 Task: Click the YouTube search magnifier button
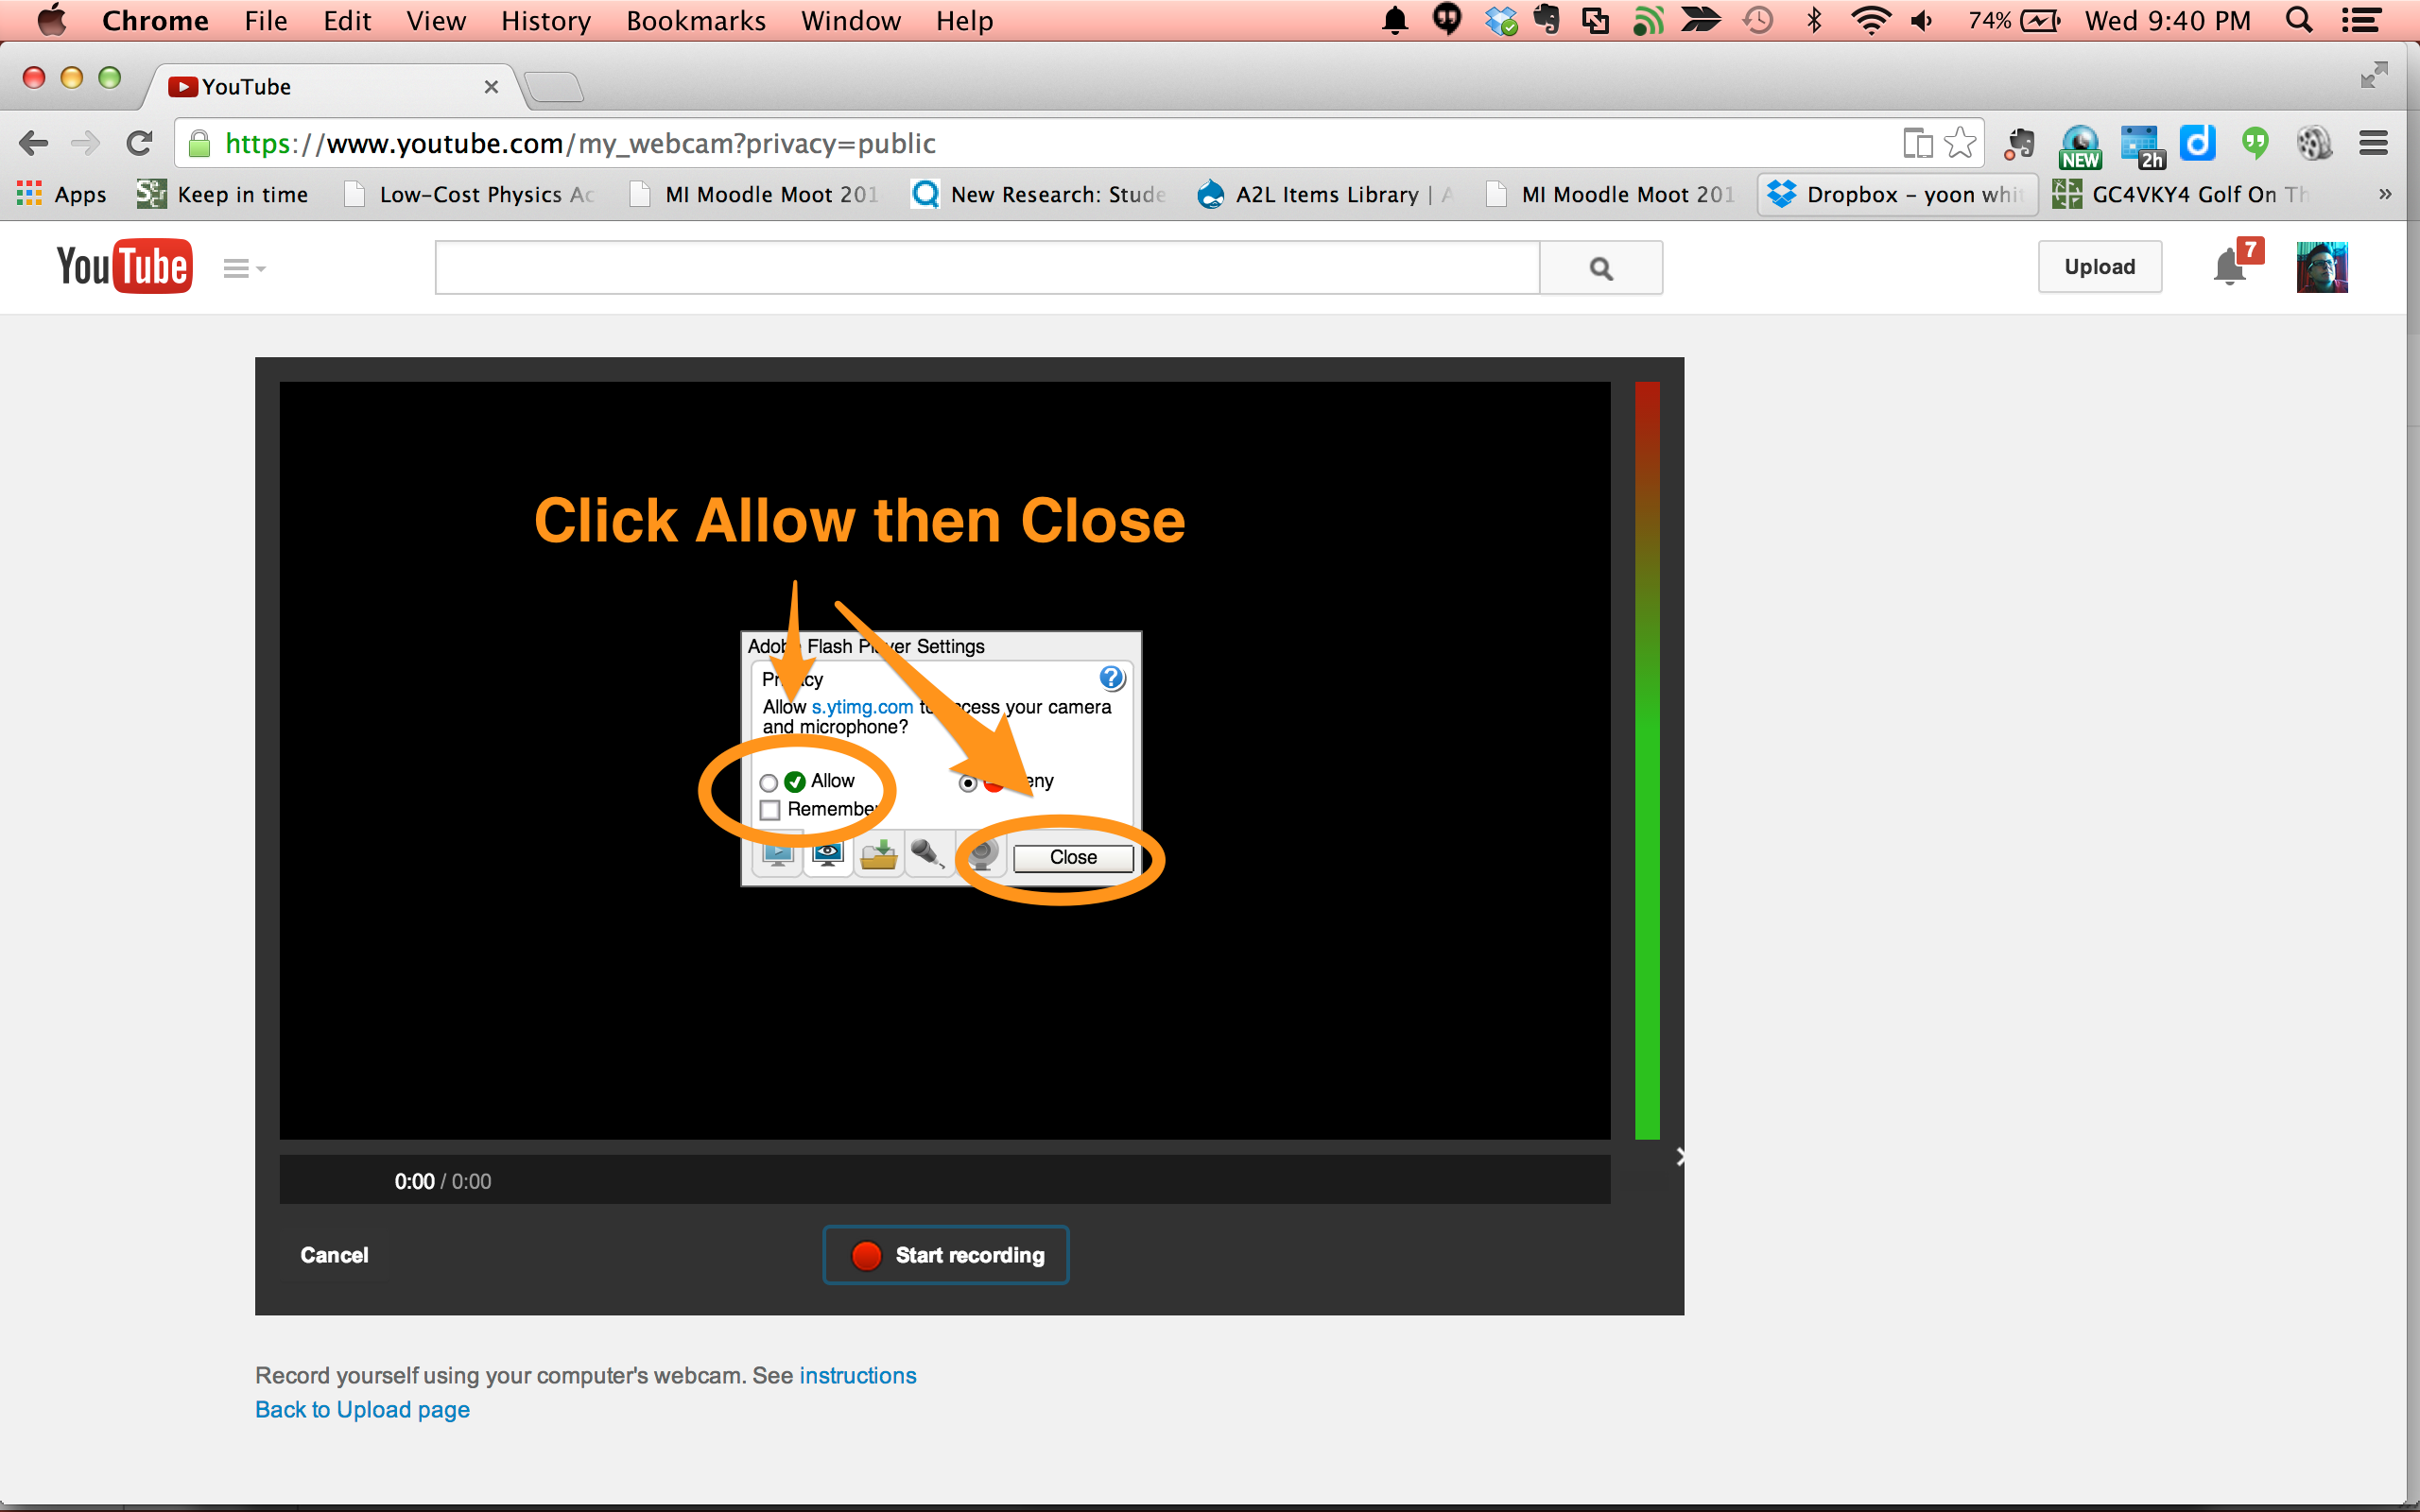[x=1600, y=268]
